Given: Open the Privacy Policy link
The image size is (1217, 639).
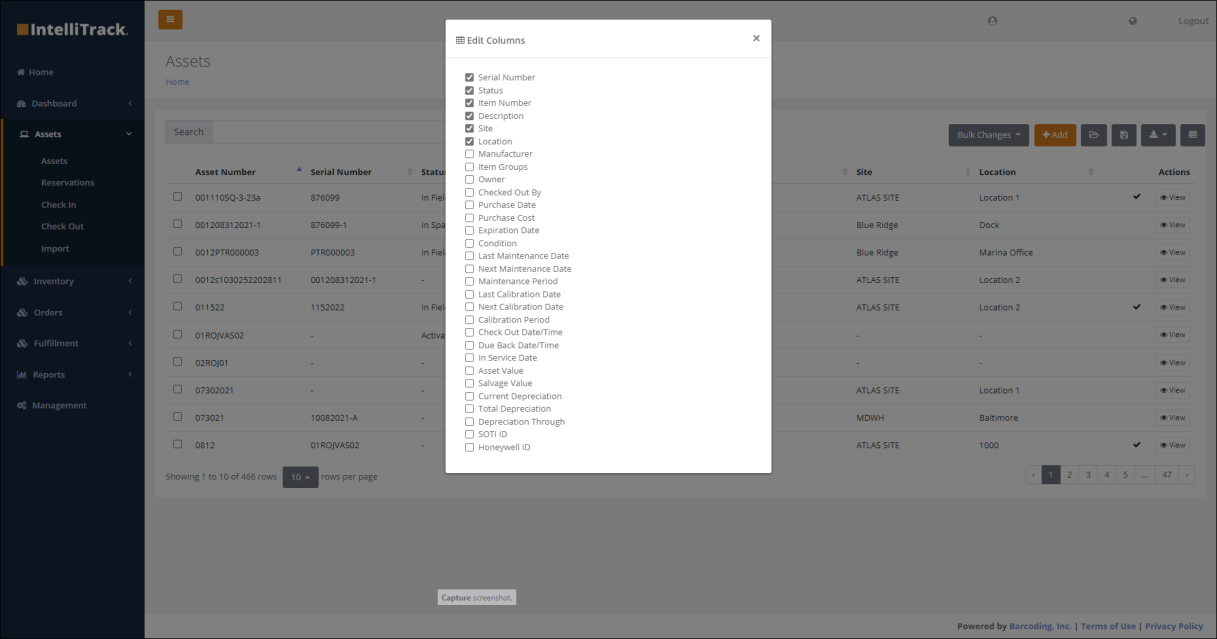Looking at the screenshot, I should [1174, 626].
